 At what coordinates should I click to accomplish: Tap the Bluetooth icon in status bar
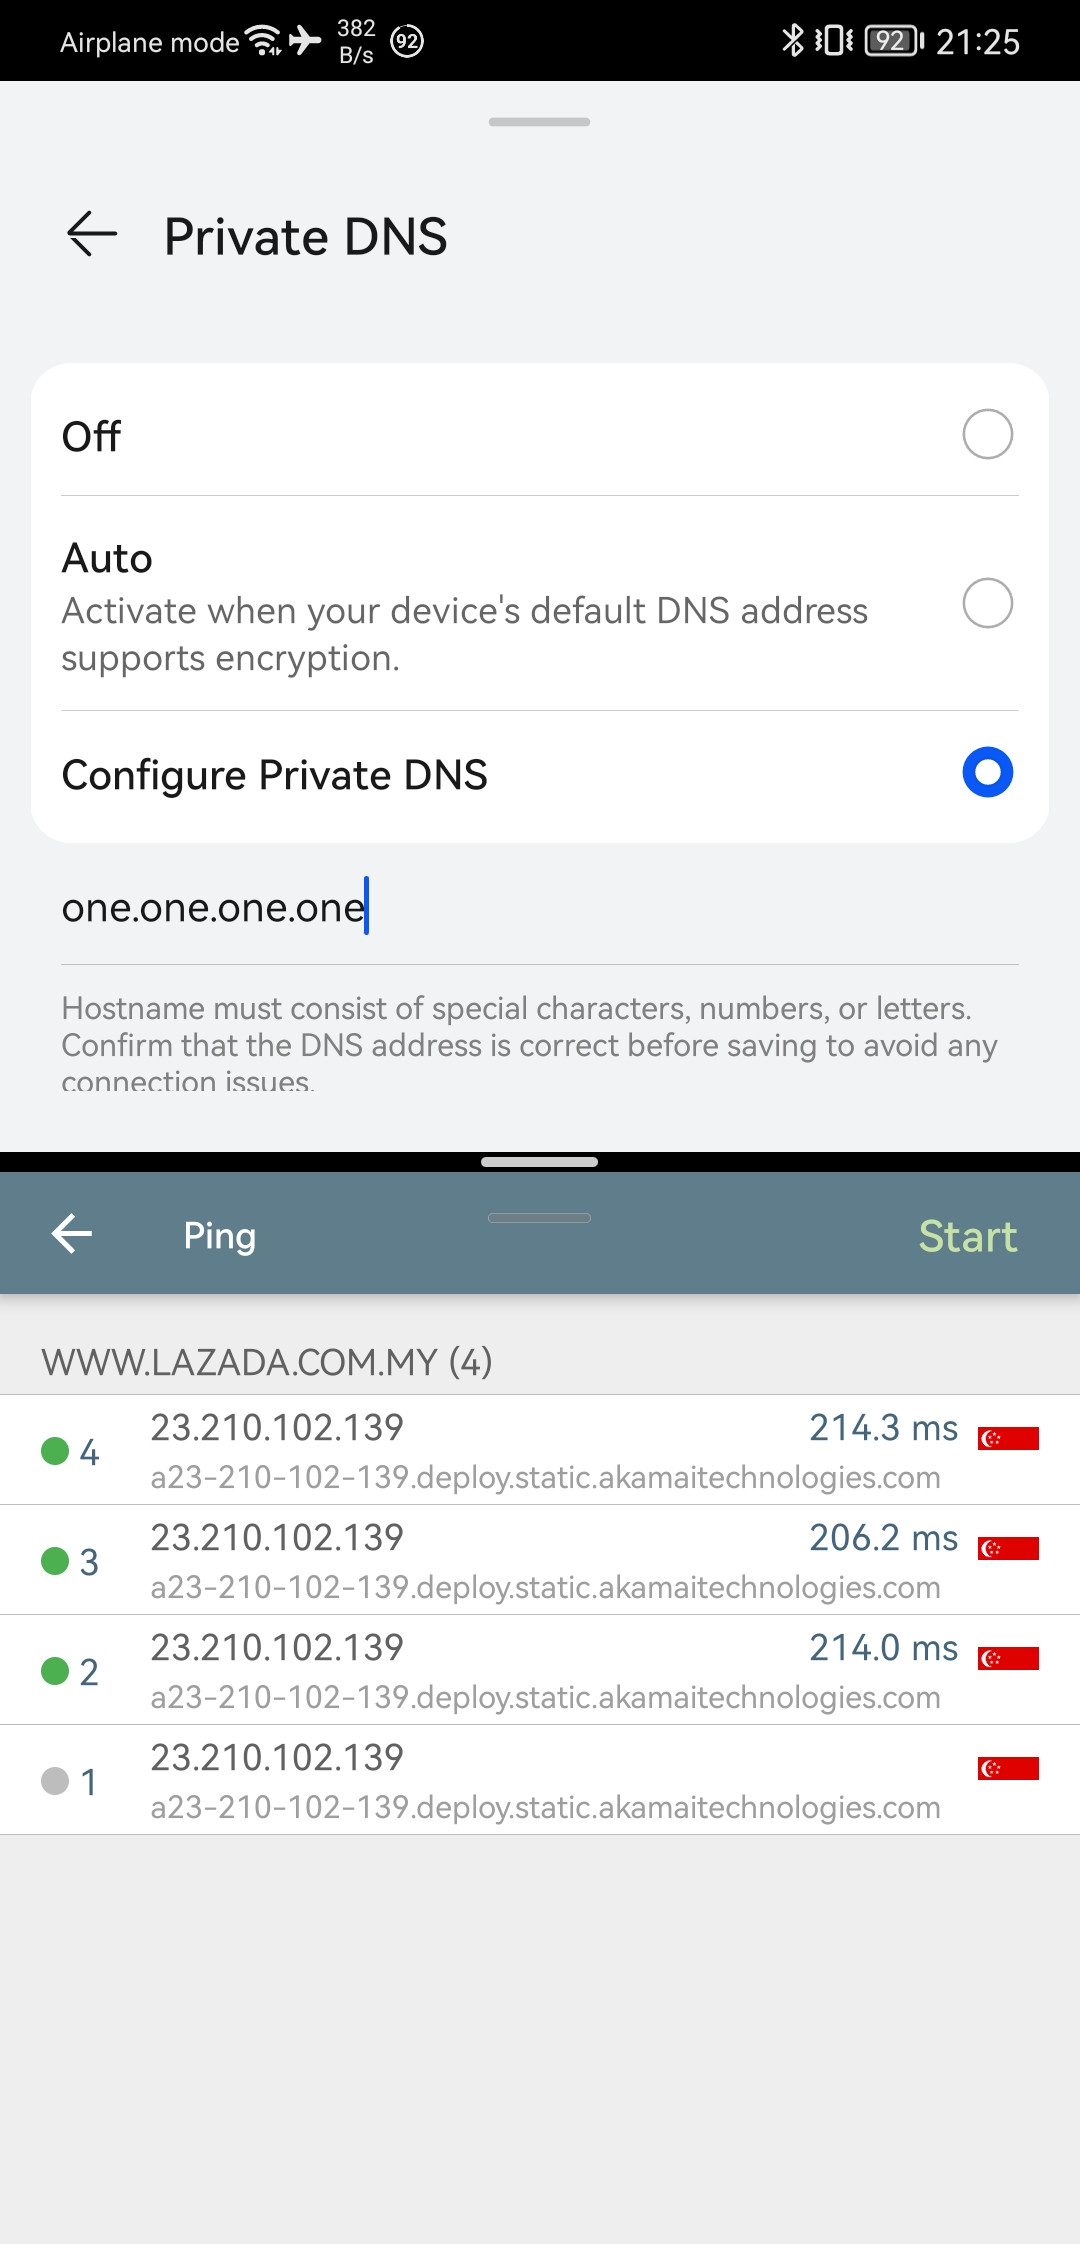pyautogui.click(x=792, y=41)
